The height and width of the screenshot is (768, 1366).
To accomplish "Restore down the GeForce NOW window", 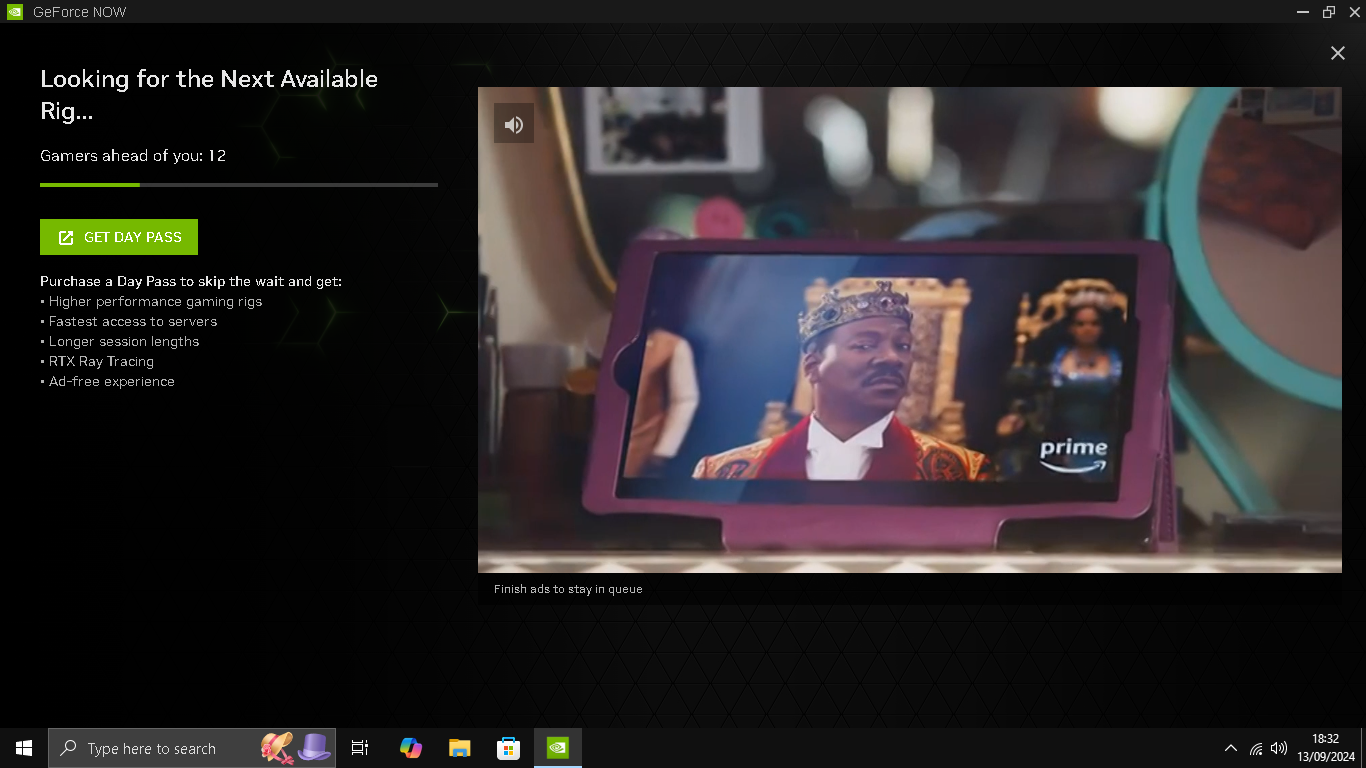I will 1329,12.
